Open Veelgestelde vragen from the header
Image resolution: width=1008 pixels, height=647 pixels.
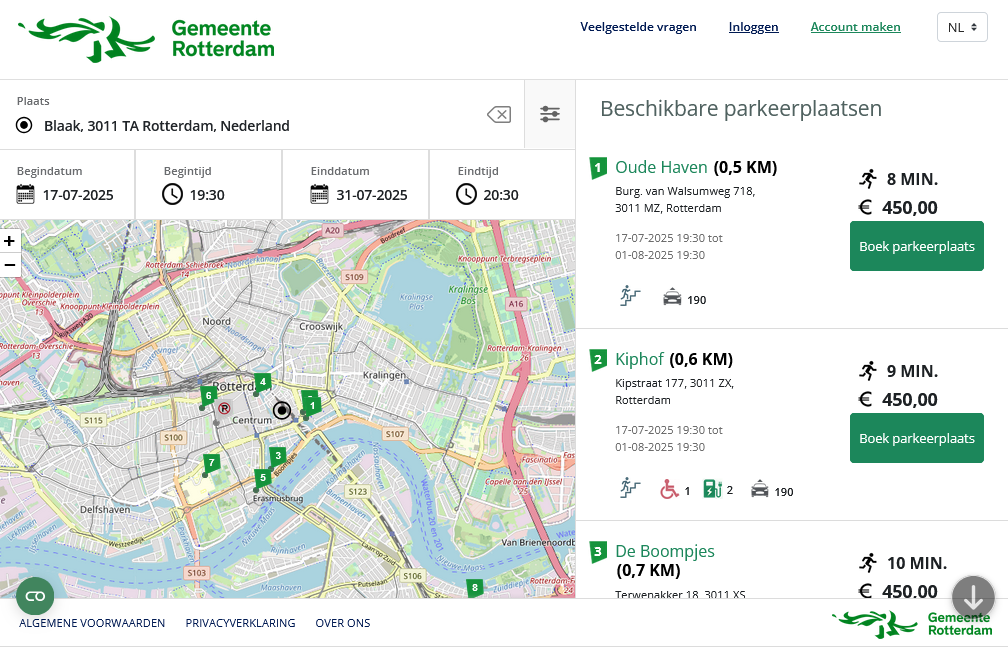pos(639,27)
